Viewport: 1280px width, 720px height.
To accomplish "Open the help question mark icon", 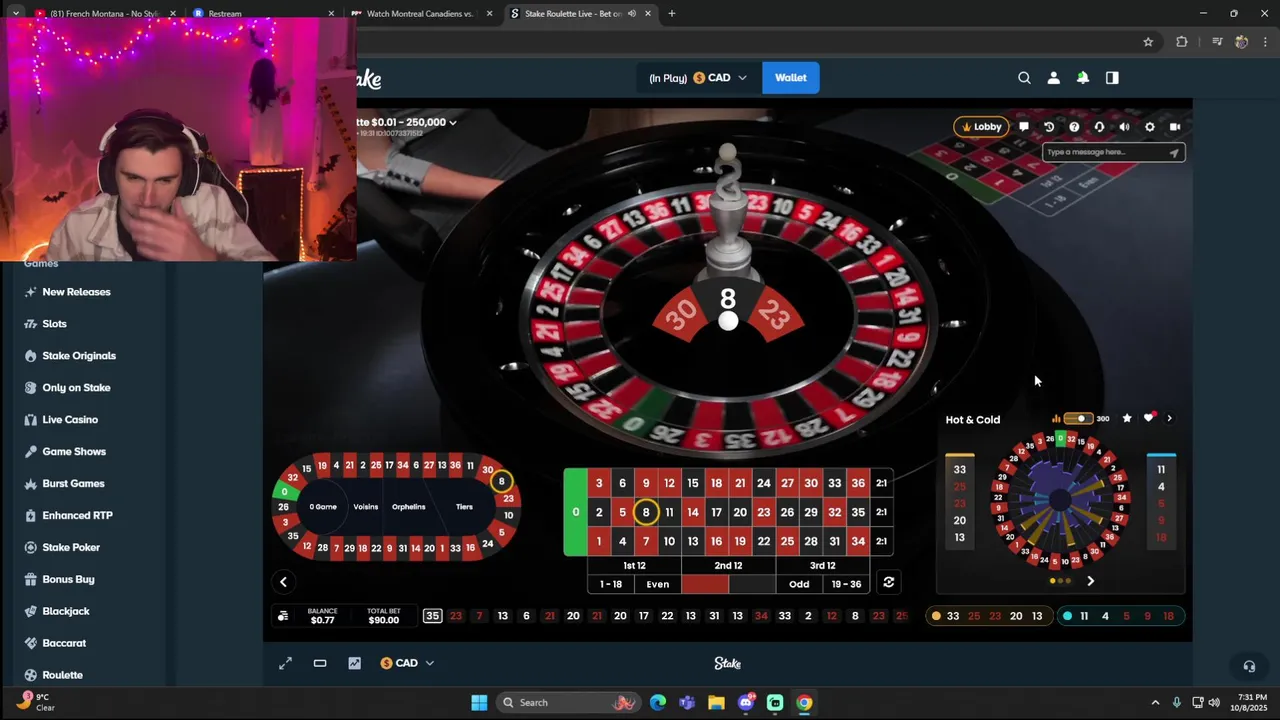I will click(x=1074, y=127).
